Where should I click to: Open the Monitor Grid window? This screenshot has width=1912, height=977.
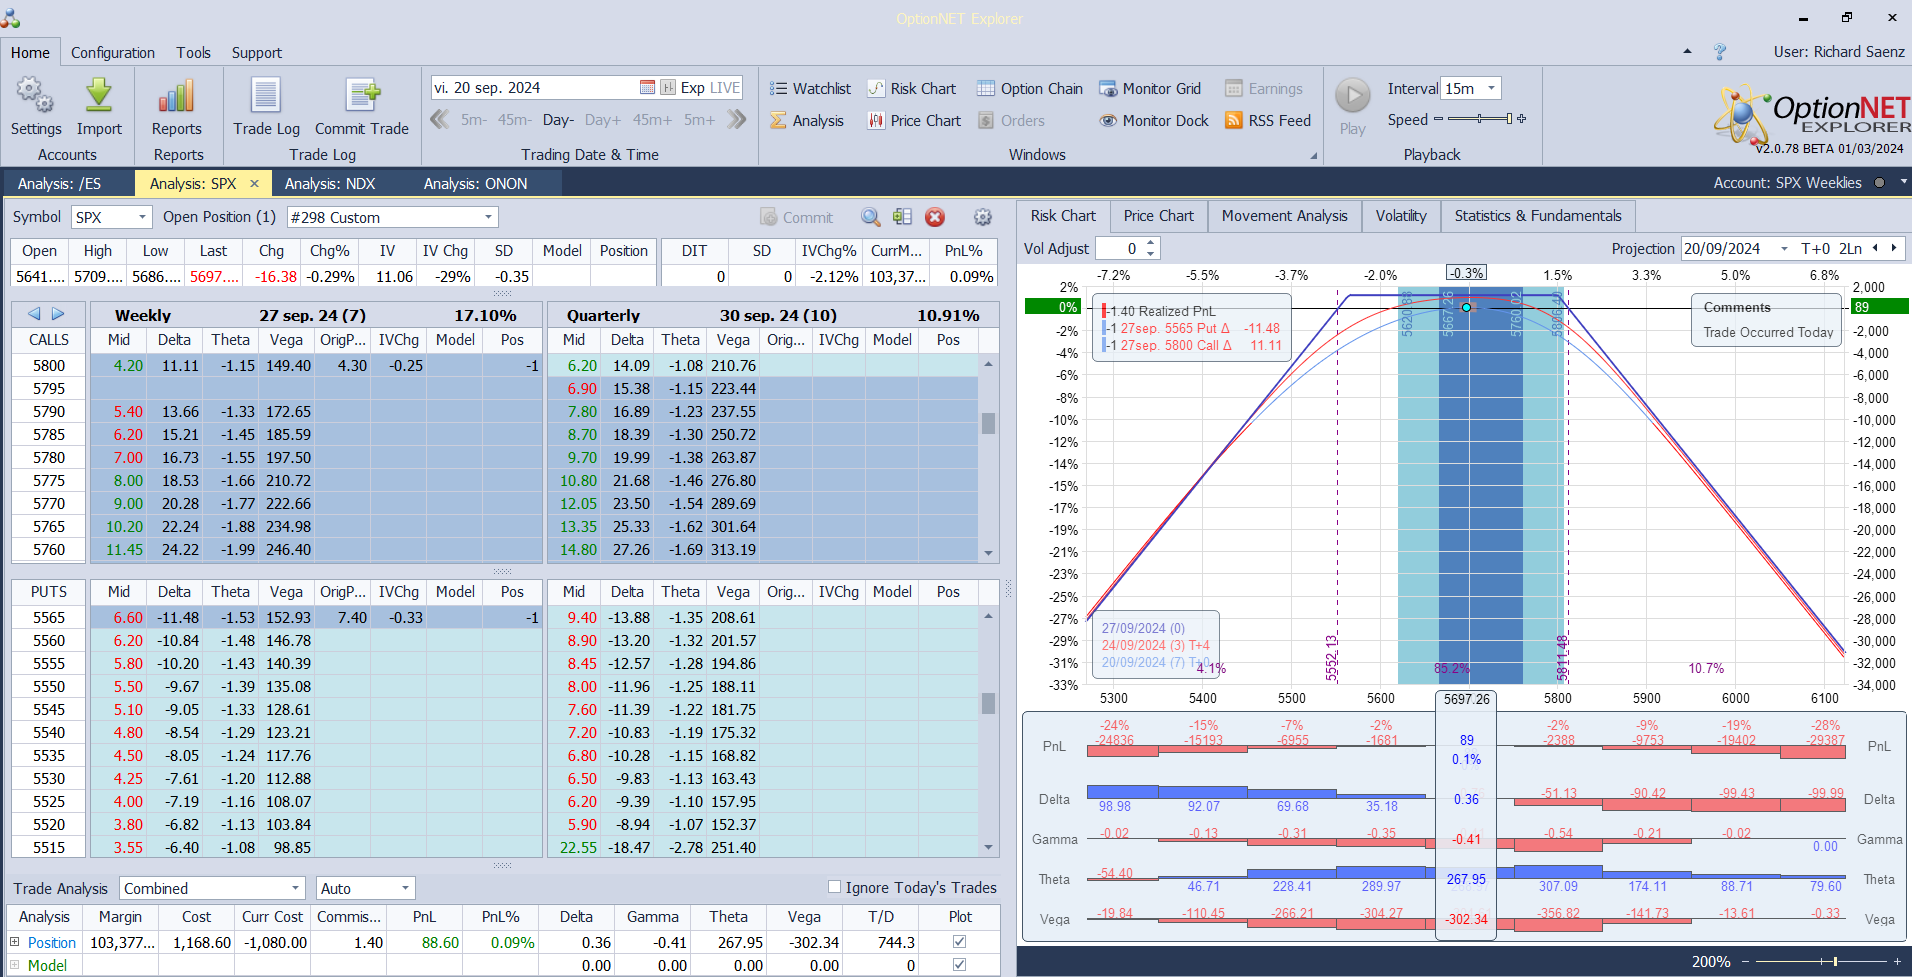[x=1150, y=88]
